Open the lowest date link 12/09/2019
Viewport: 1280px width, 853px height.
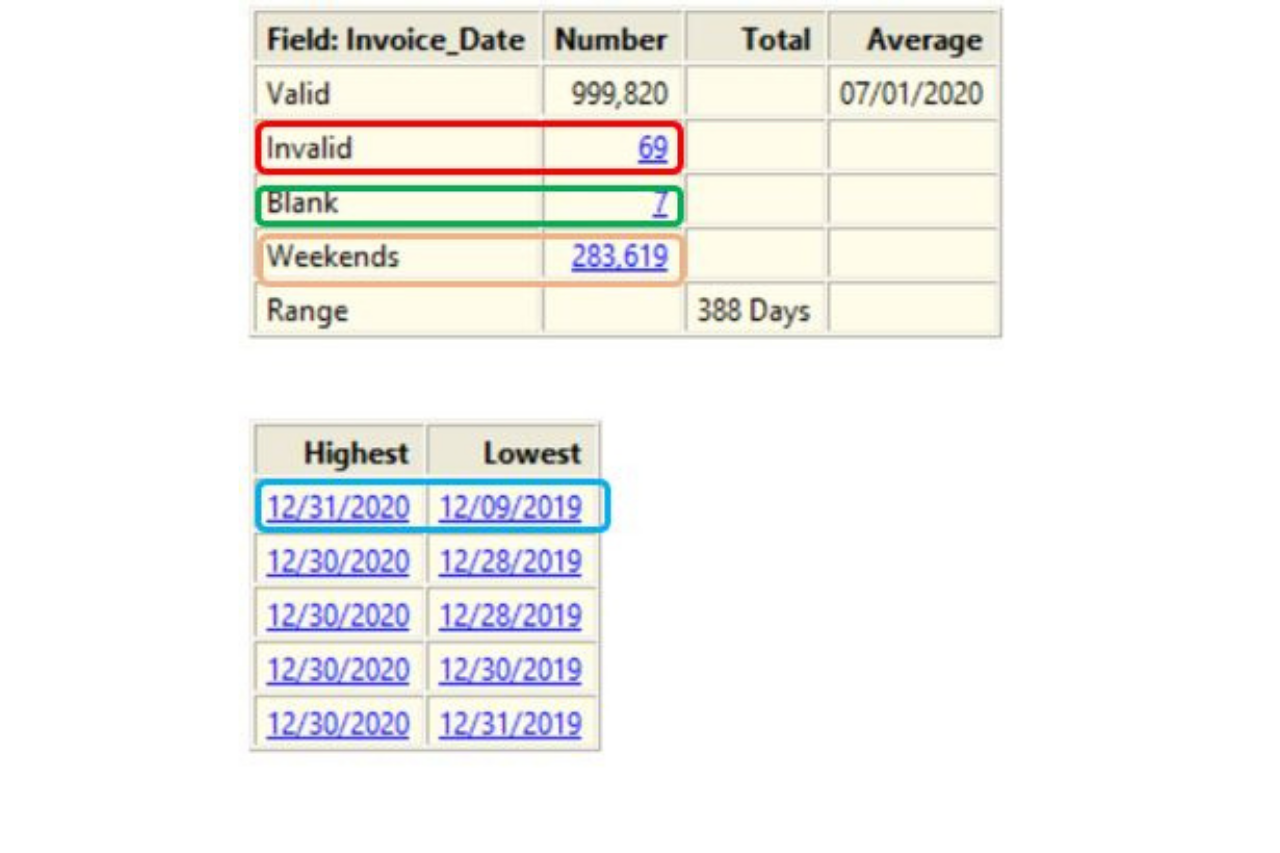510,508
